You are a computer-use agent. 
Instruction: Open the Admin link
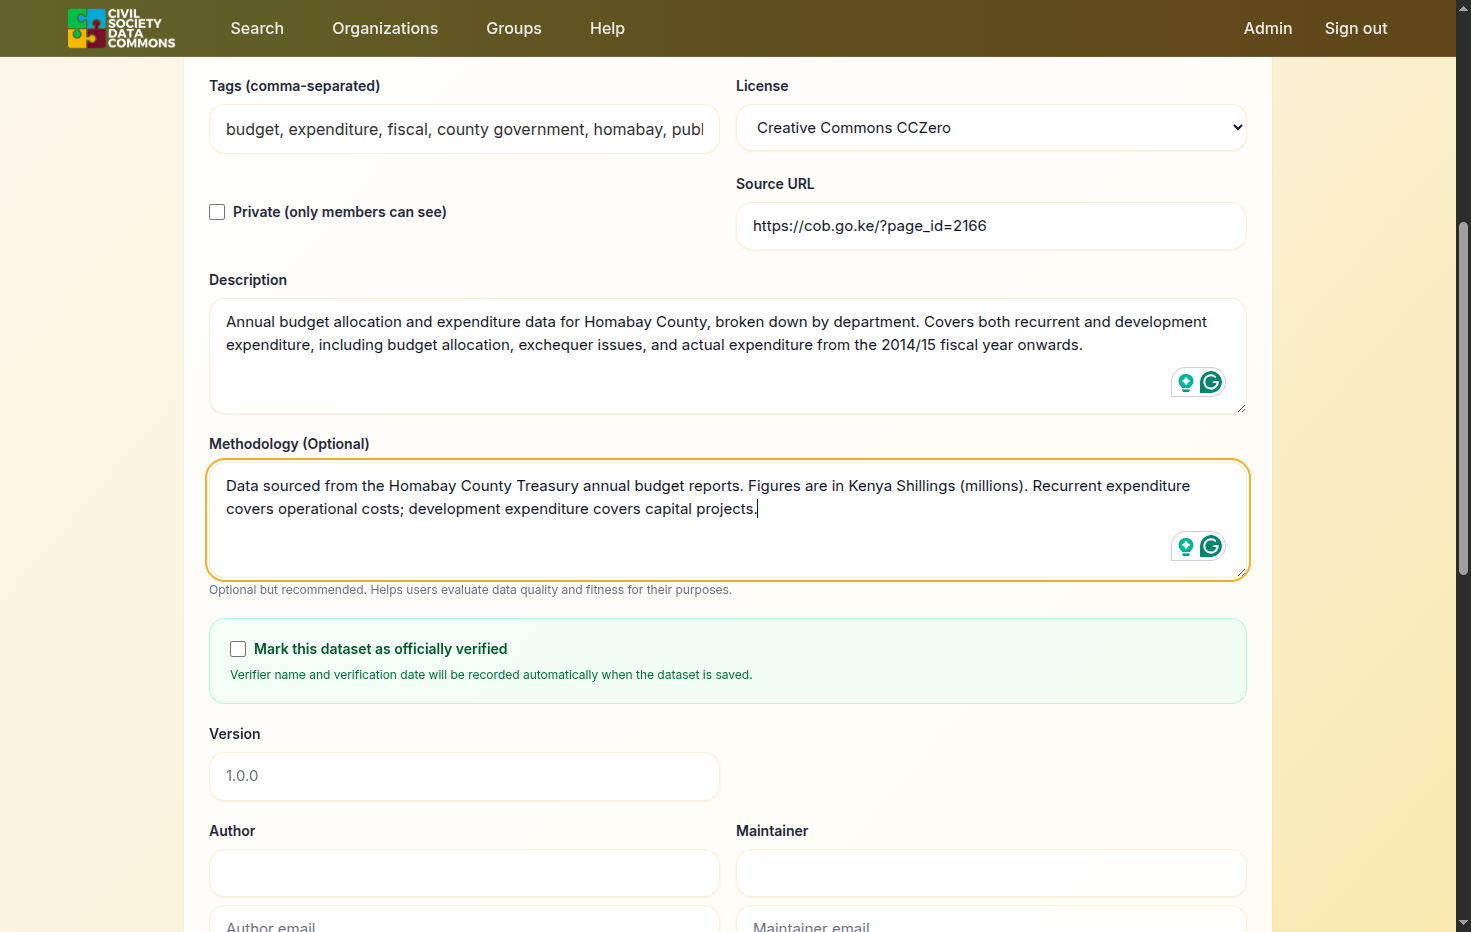(x=1268, y=28)
